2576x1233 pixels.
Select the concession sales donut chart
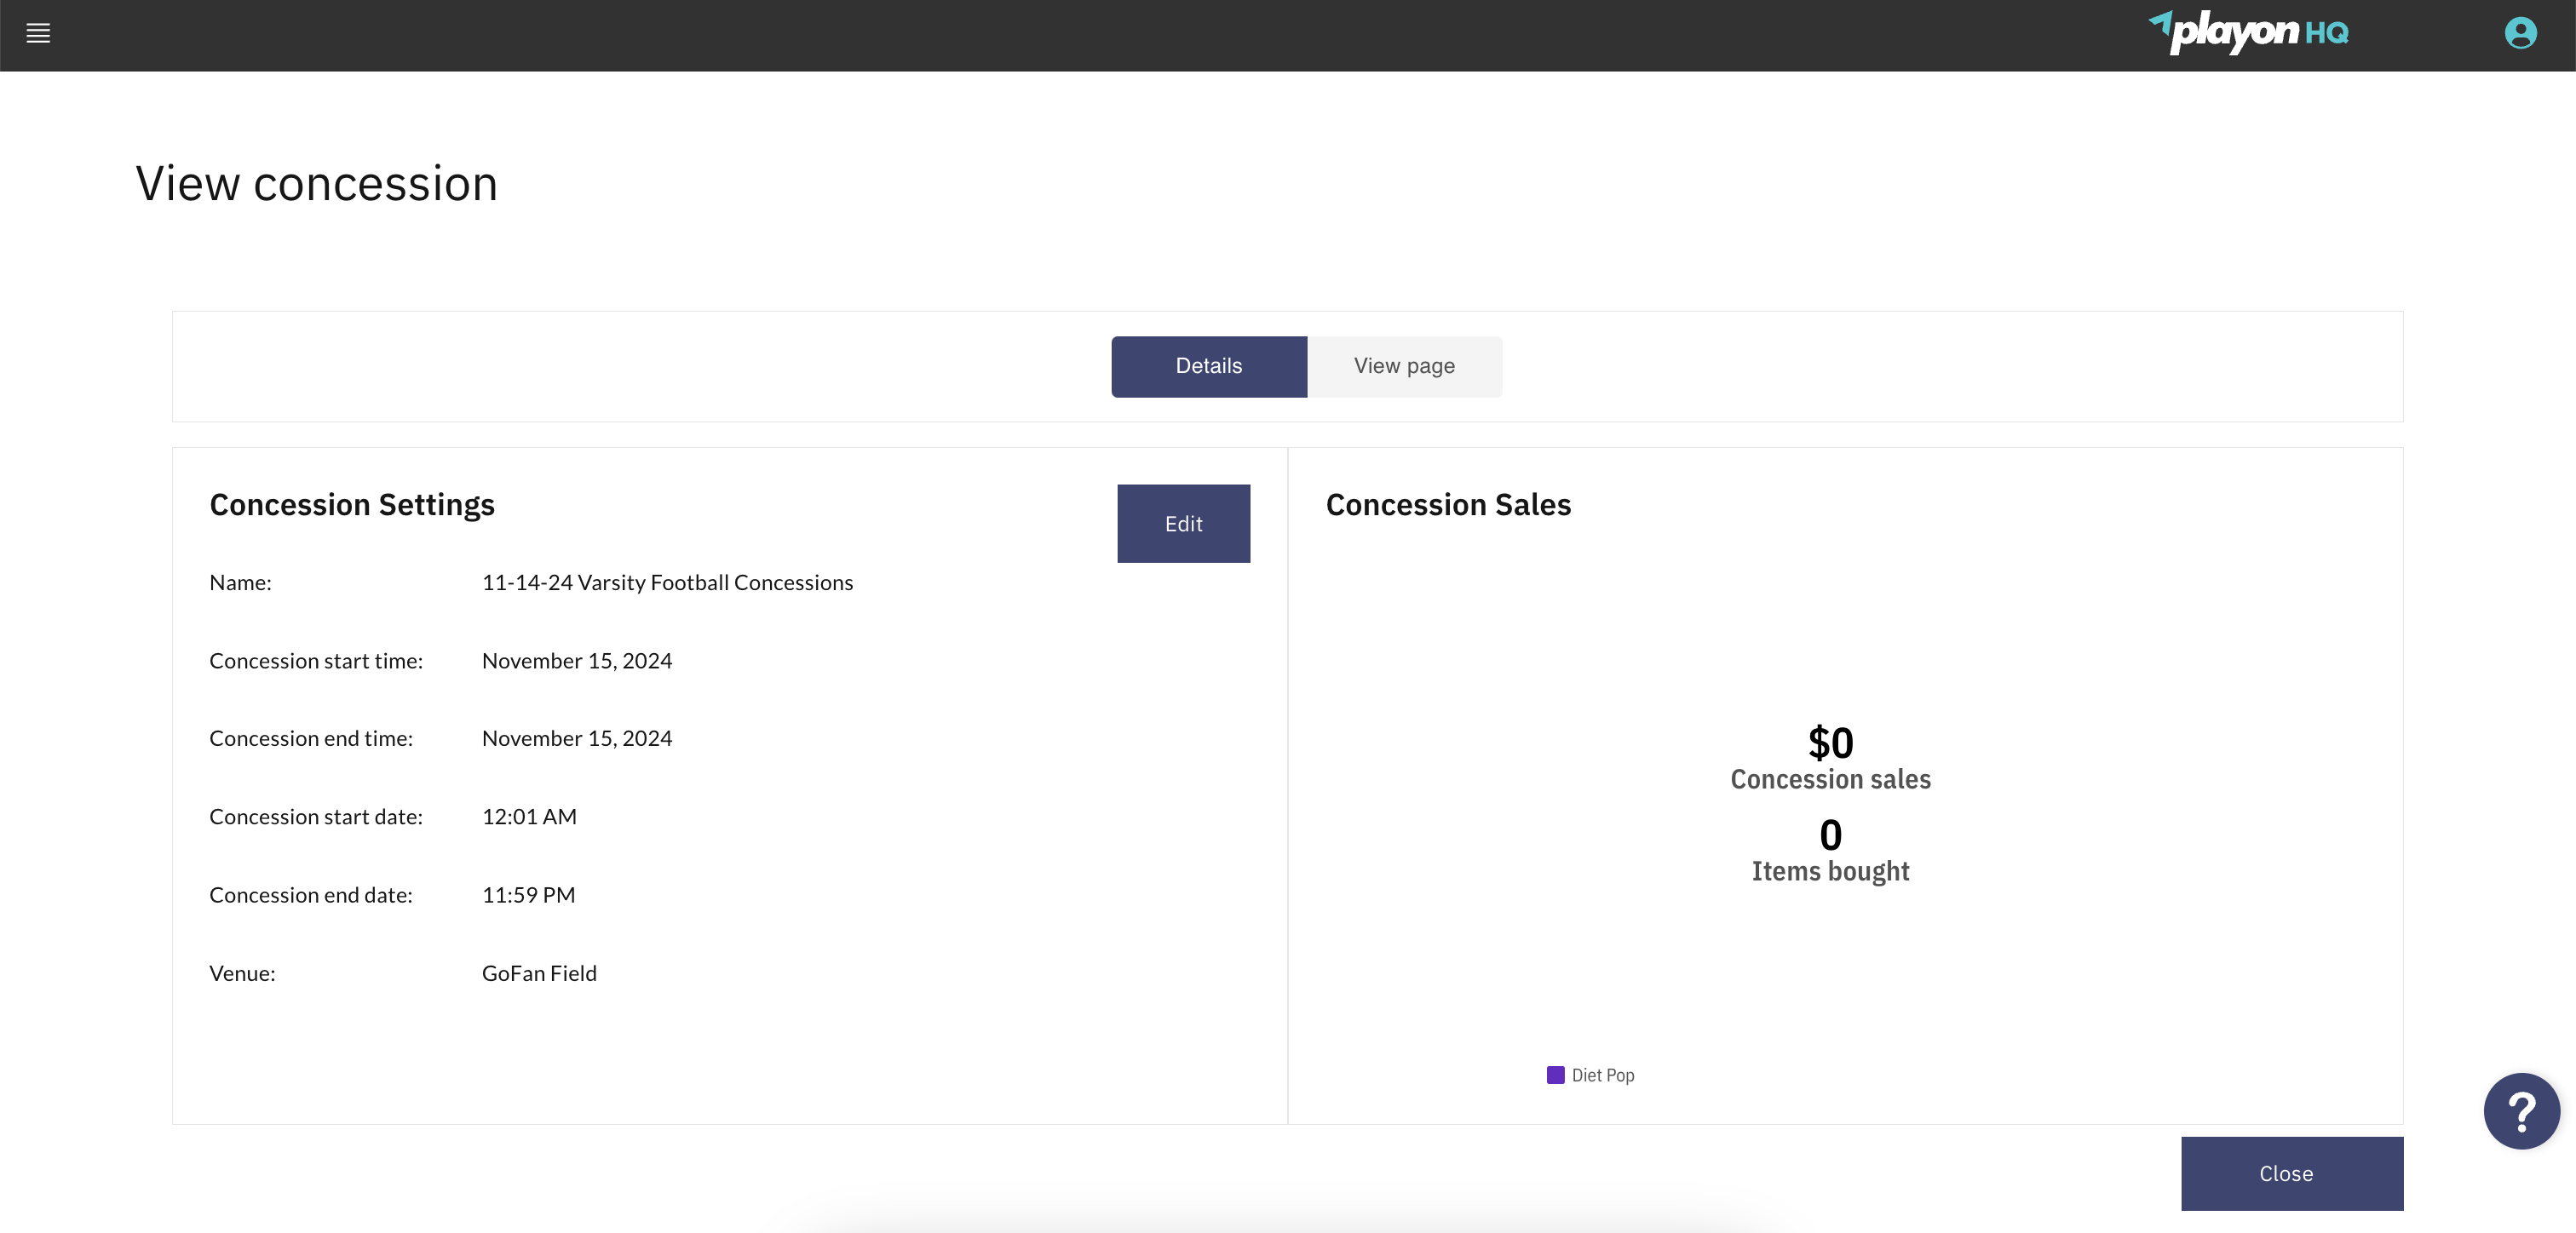1831,800
